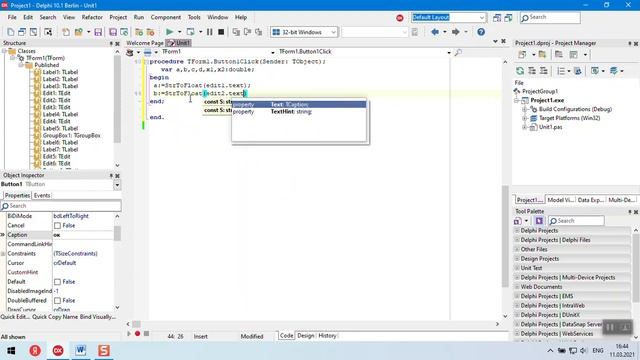
Task: Click the Step Over debug icon
Action: pyautogui.click(x=247, y=32)
